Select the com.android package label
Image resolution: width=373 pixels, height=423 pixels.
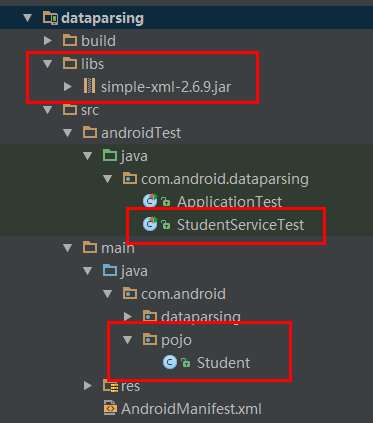tap(183, 294)
